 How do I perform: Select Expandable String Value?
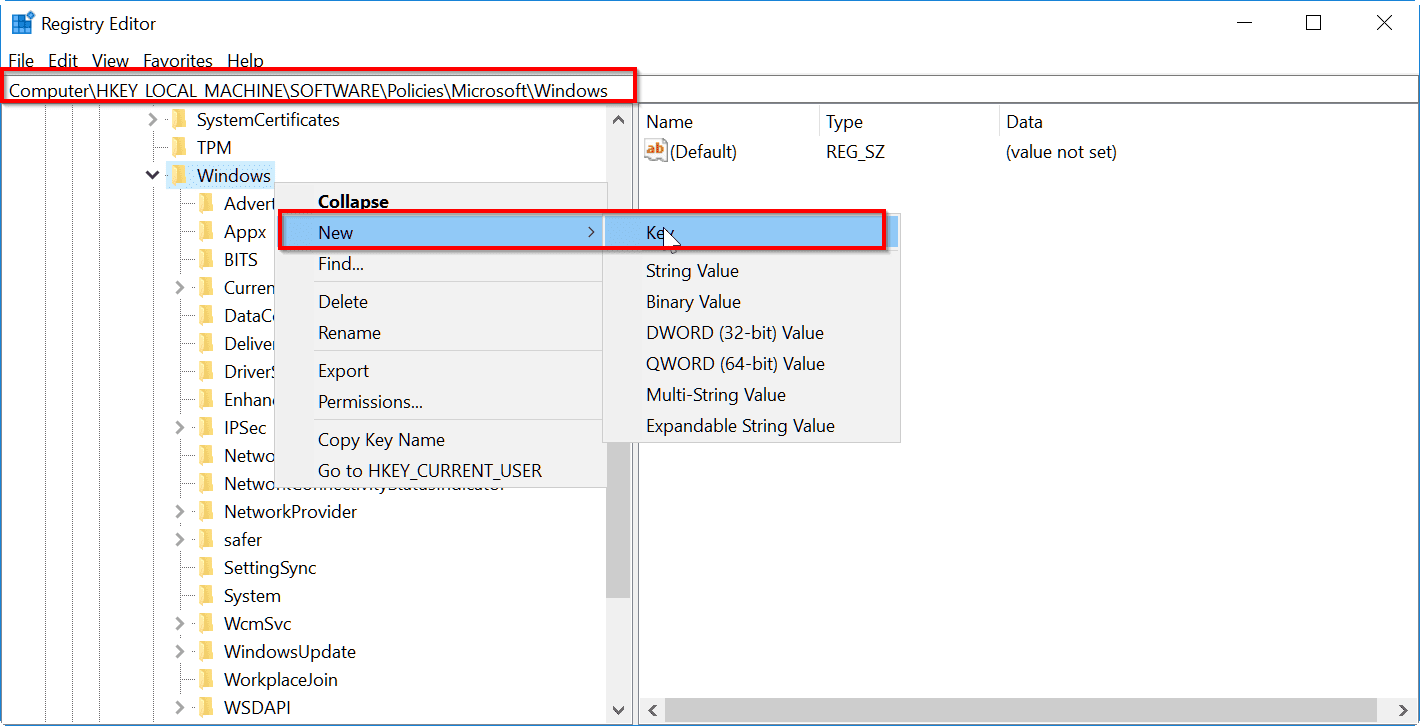click(751, 426)
